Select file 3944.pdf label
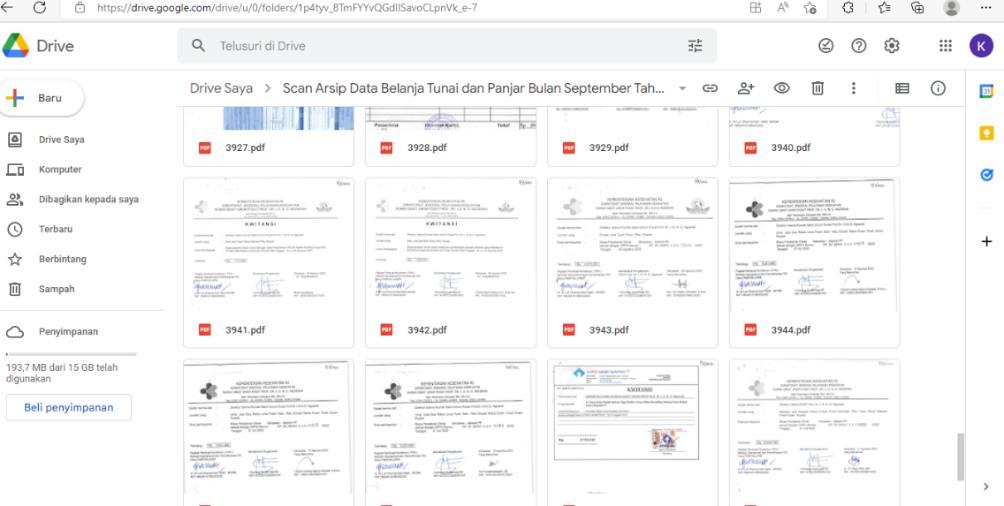This screenshot has height=506, width=1004. point(791,330)
